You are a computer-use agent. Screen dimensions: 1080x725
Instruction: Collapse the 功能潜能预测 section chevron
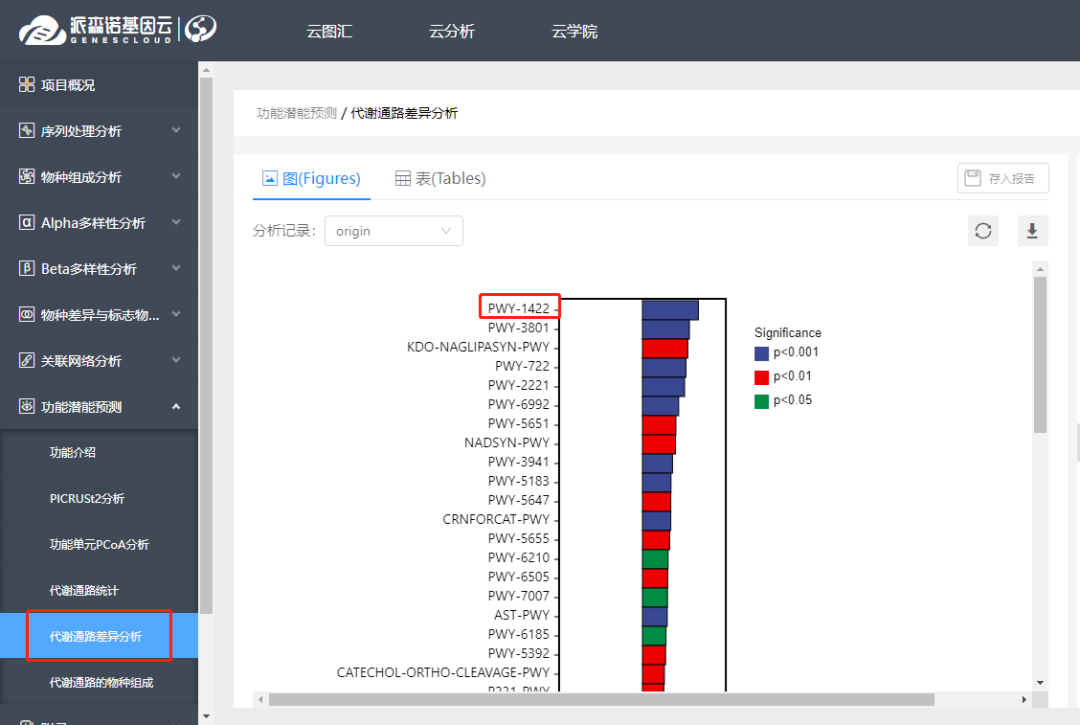tap(176, 407)
